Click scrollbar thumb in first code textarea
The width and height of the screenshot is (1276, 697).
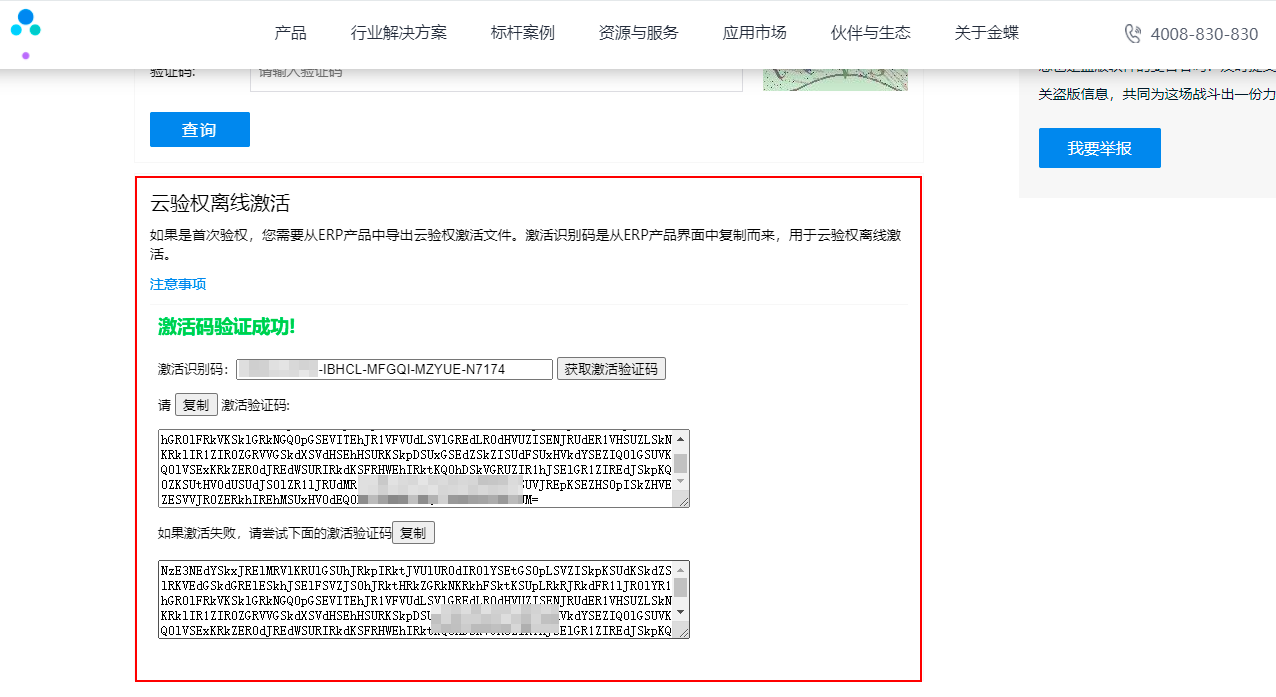click(681, 463)
